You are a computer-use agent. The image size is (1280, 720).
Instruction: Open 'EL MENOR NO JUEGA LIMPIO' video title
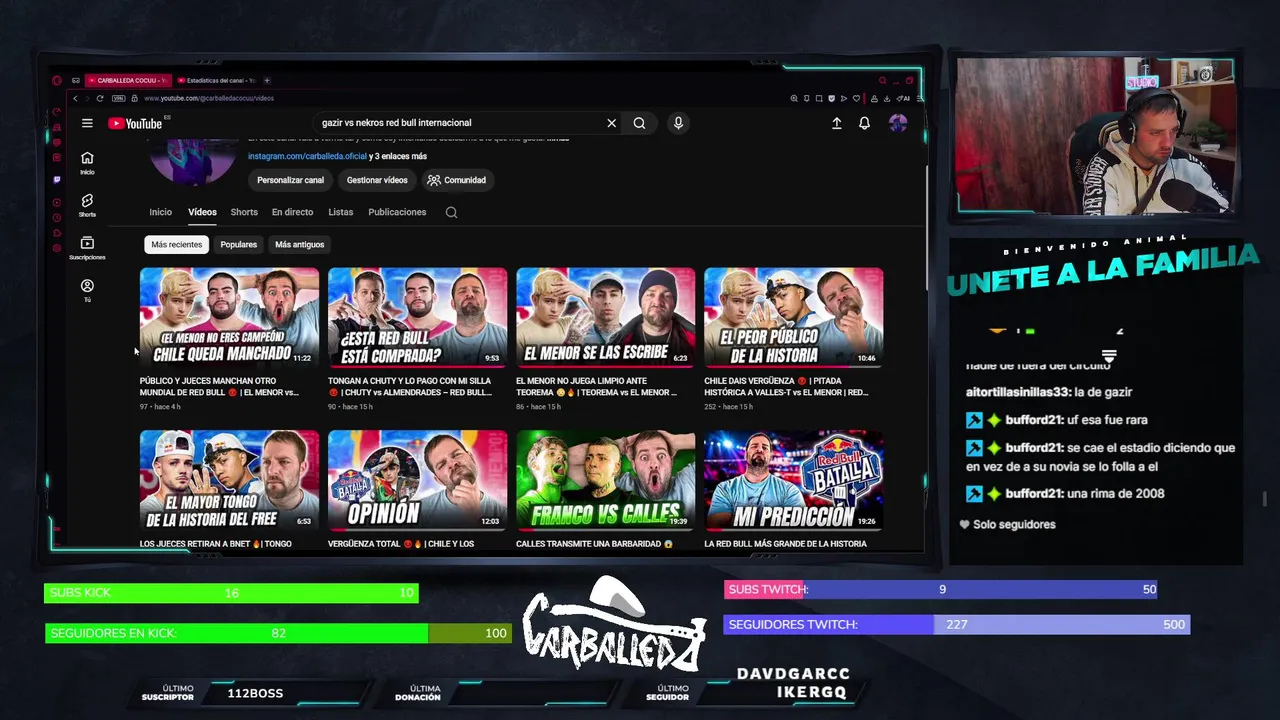[x=598, y=386]
